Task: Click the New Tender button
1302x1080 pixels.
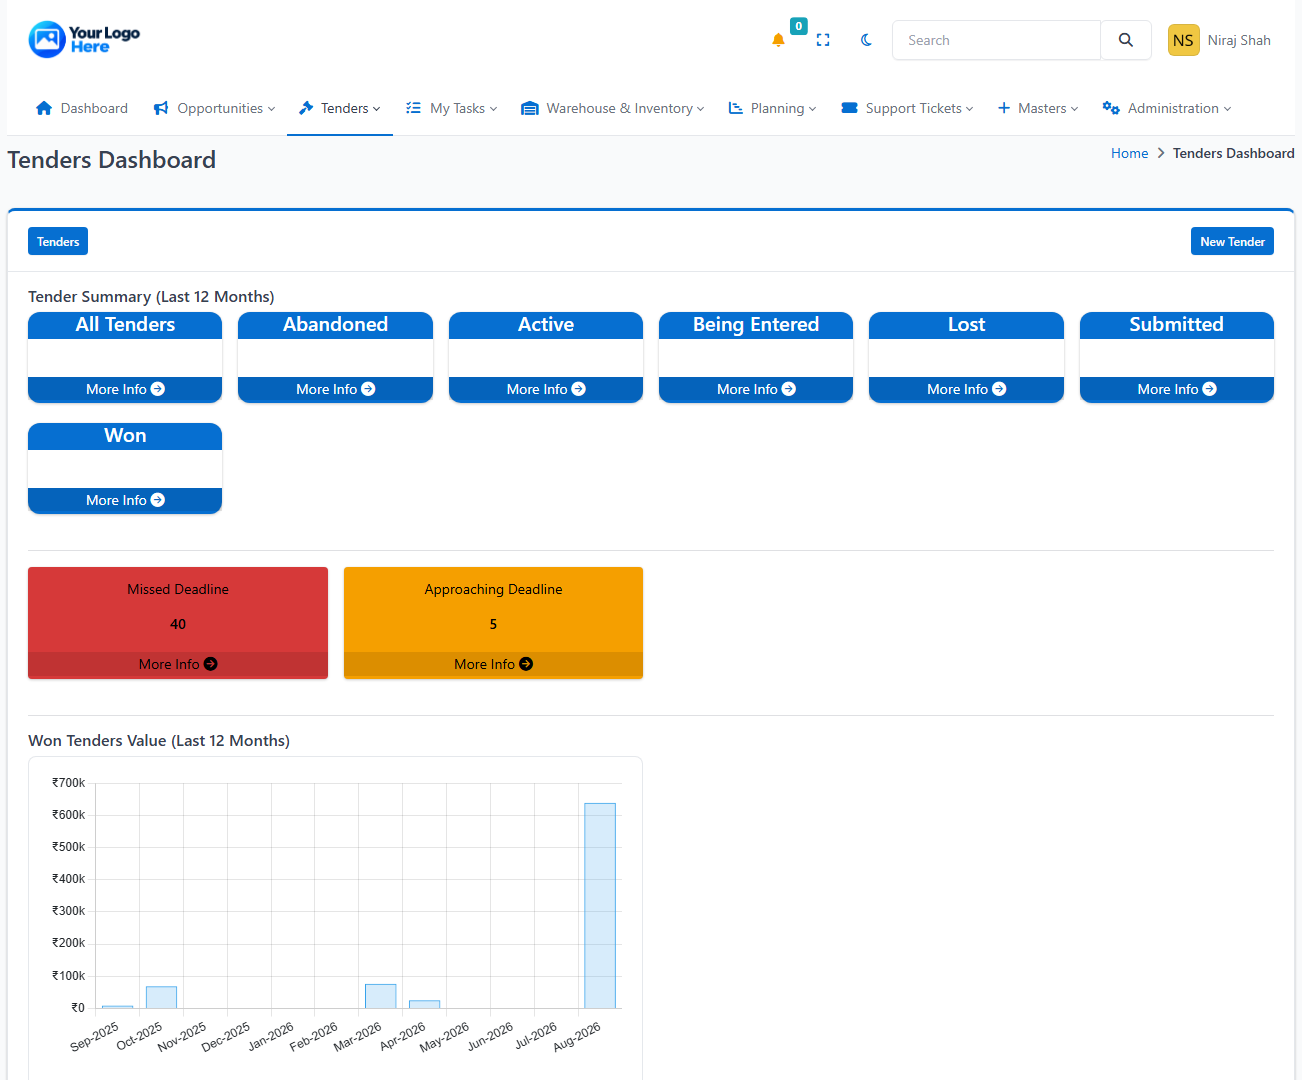Action: click(x=1232, y=241)
